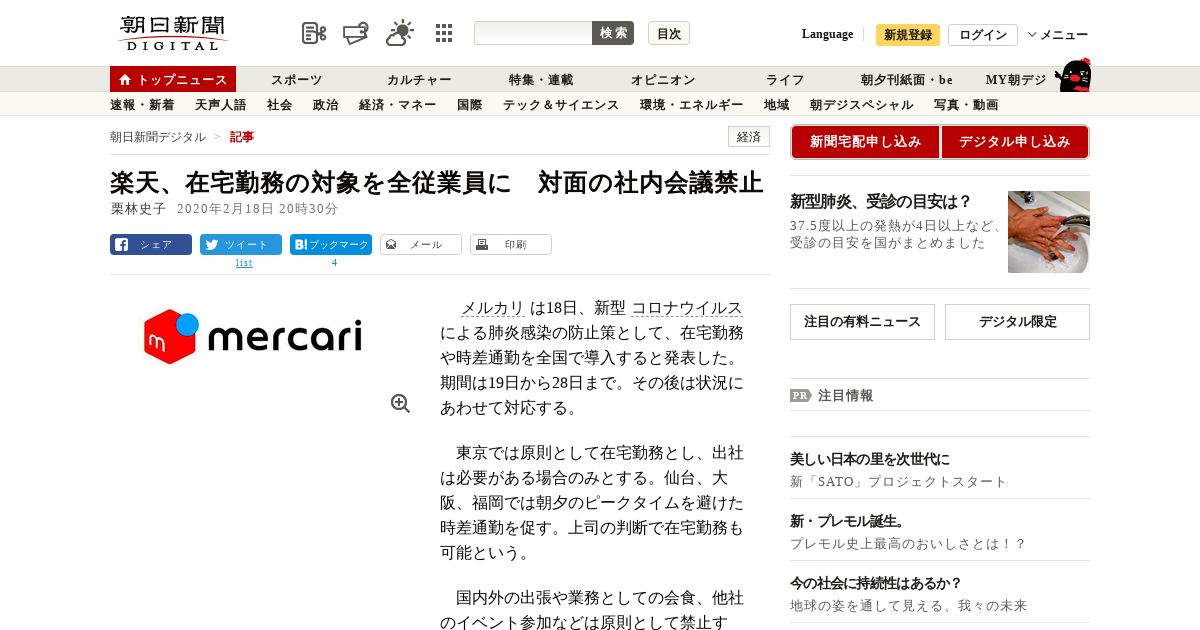Expand the メニュー dropdown
Screen dimensions: 1200x630
[x=1058, y=35]
